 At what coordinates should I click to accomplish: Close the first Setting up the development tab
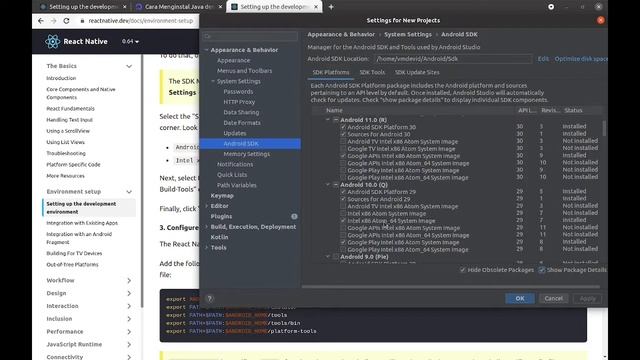click(124, 7)
